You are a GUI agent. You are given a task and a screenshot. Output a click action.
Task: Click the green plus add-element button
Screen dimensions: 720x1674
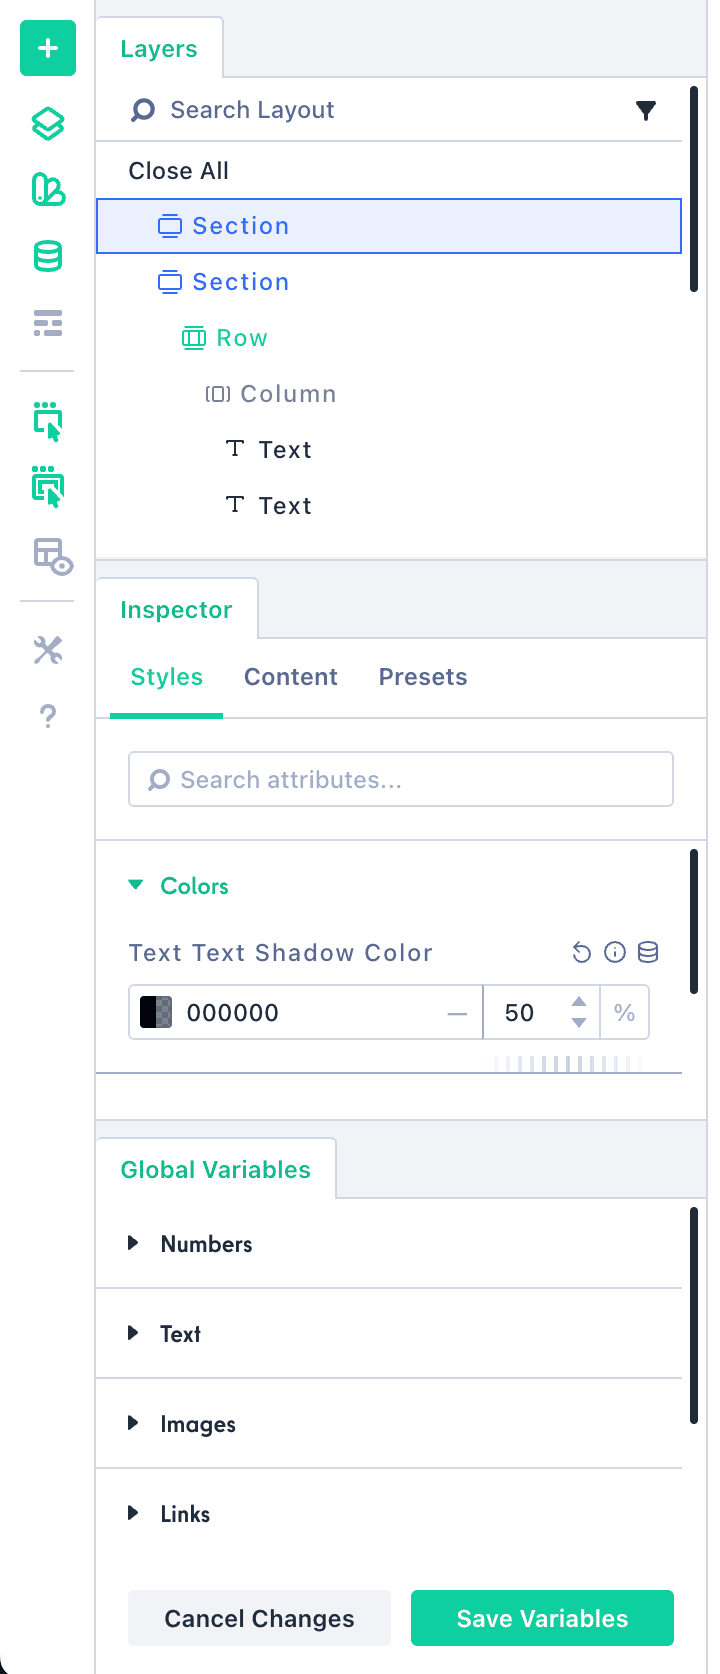pyautogui.click(x=48, y=48)
